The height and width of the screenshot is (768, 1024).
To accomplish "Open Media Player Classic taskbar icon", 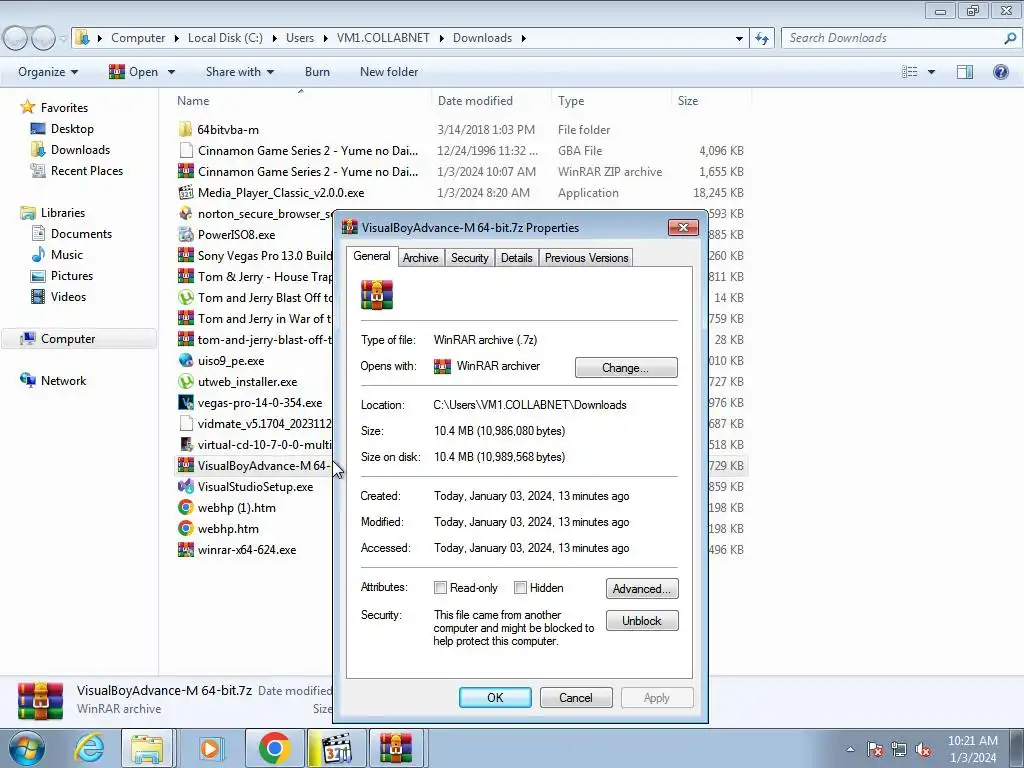I will pyautogui.click(x=337, y=748).
